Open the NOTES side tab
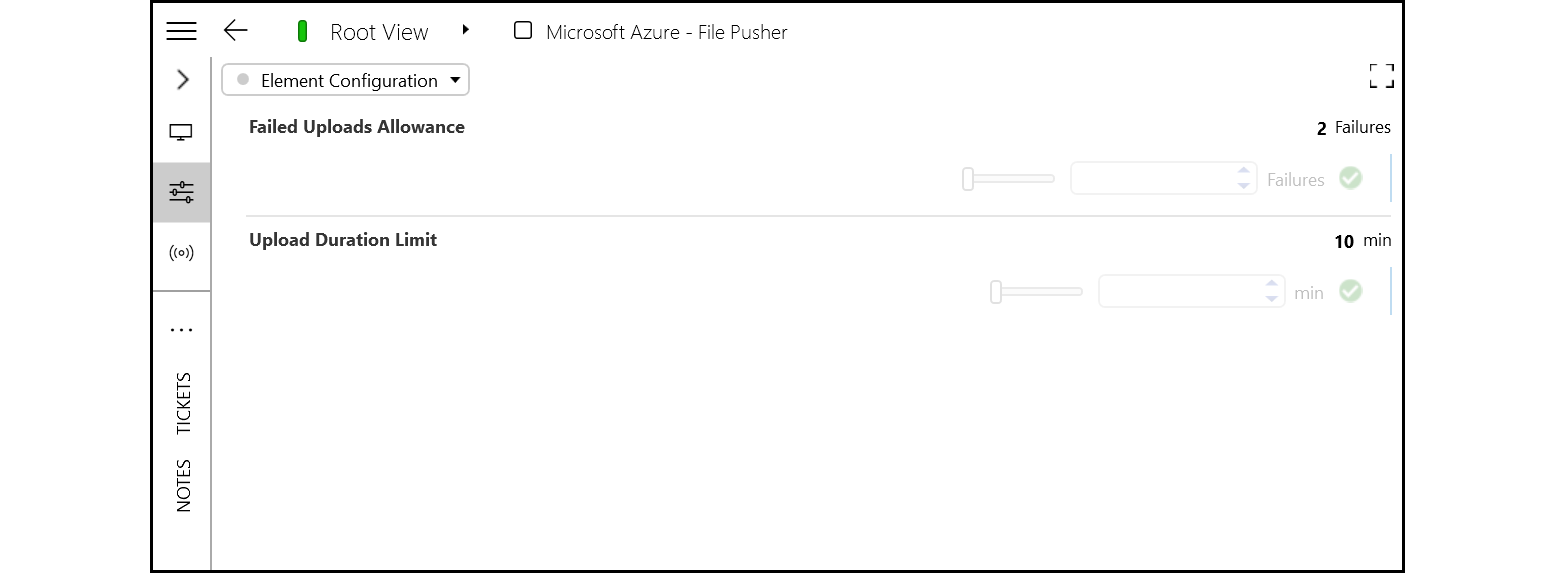This screenshot has width=1555, height=573. [x=183, y=486]
